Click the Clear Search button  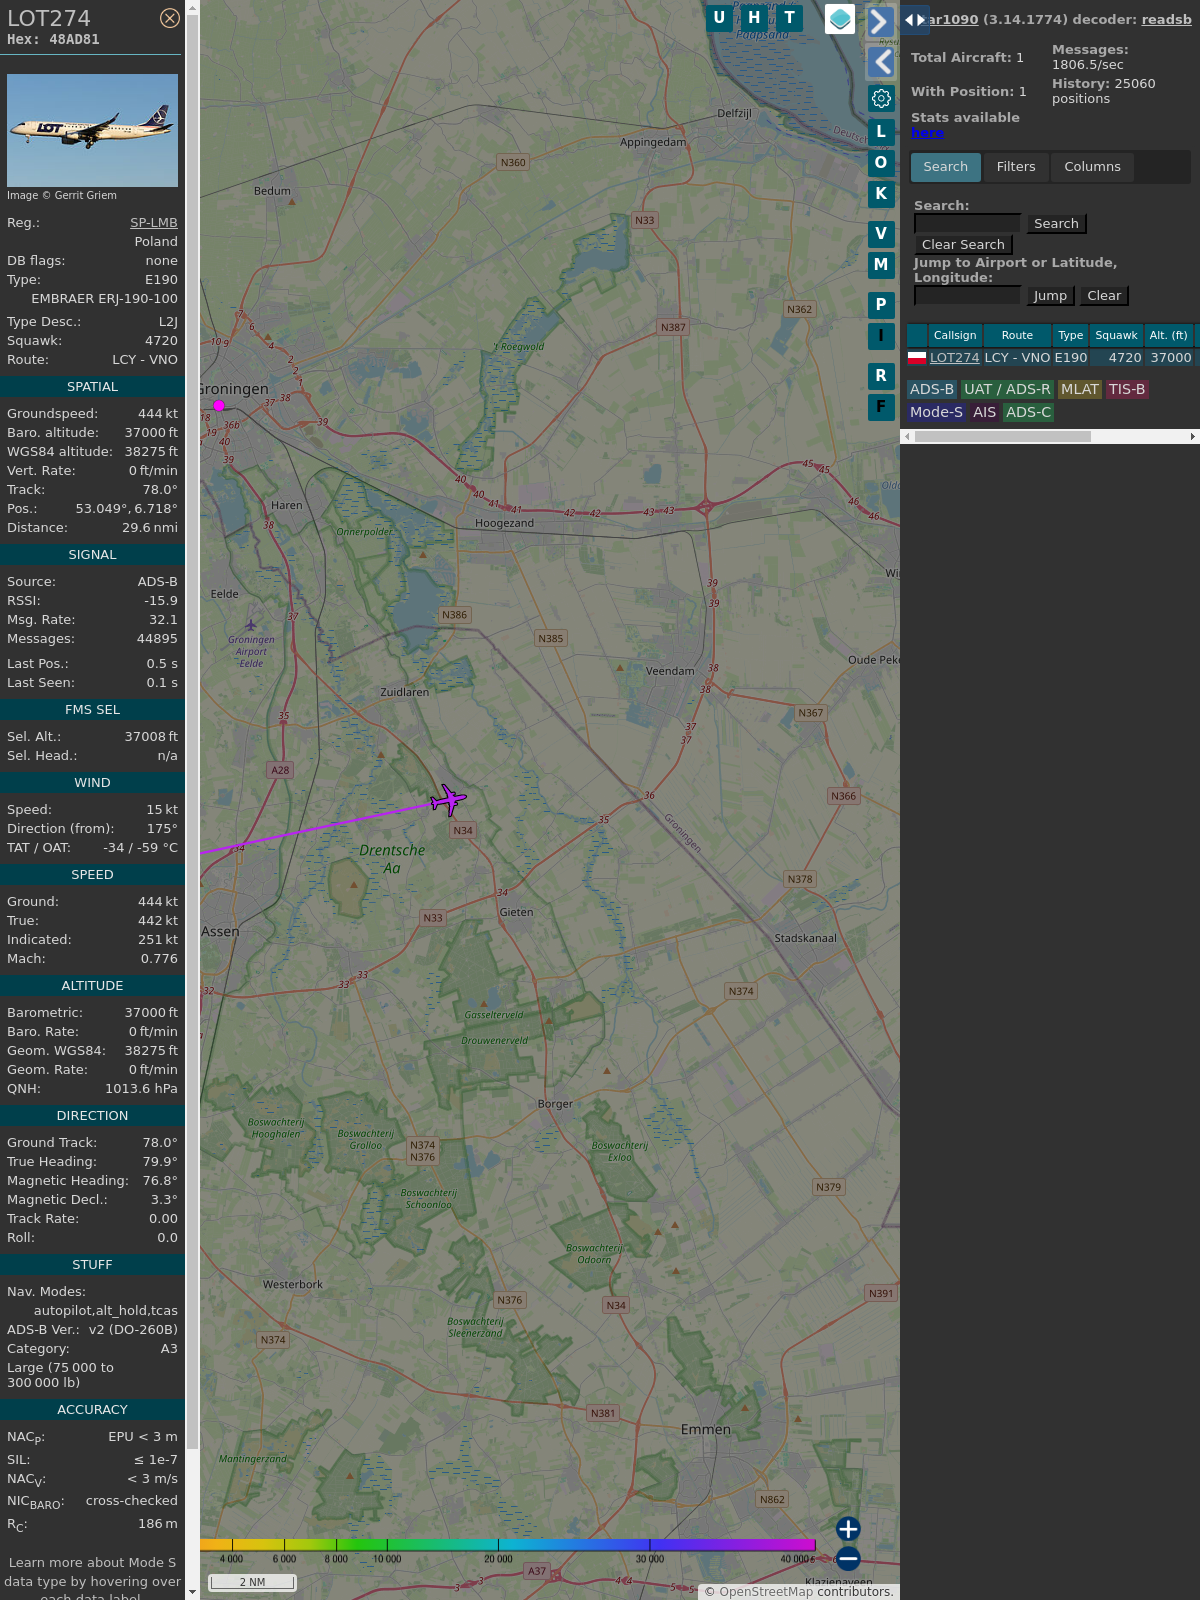click(x=963, y=245)
